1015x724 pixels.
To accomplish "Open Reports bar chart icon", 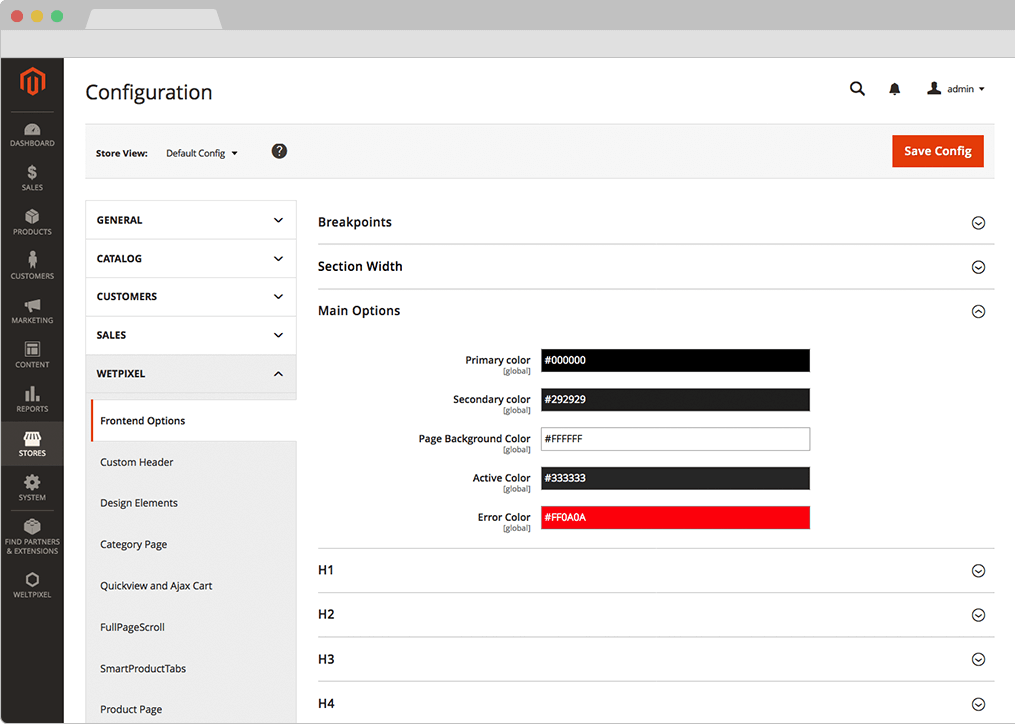I will click(32, 399).
